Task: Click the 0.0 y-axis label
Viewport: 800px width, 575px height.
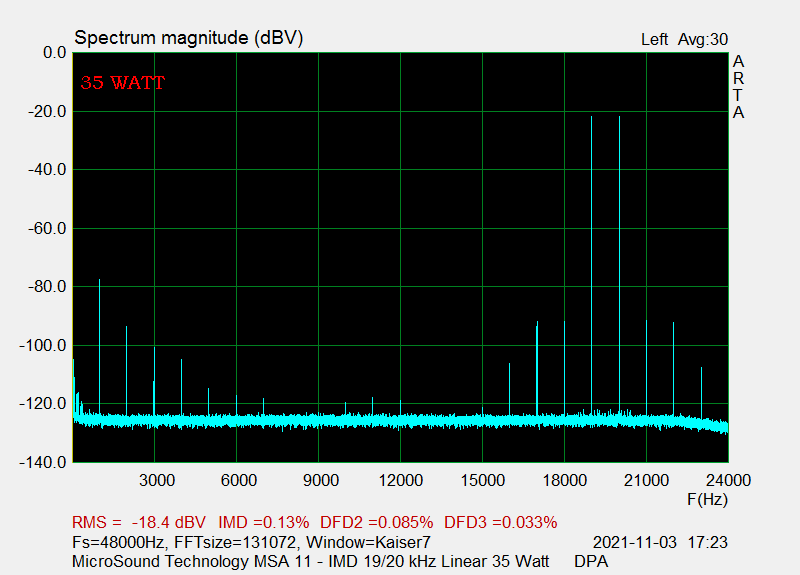Action: coord(55,53)
